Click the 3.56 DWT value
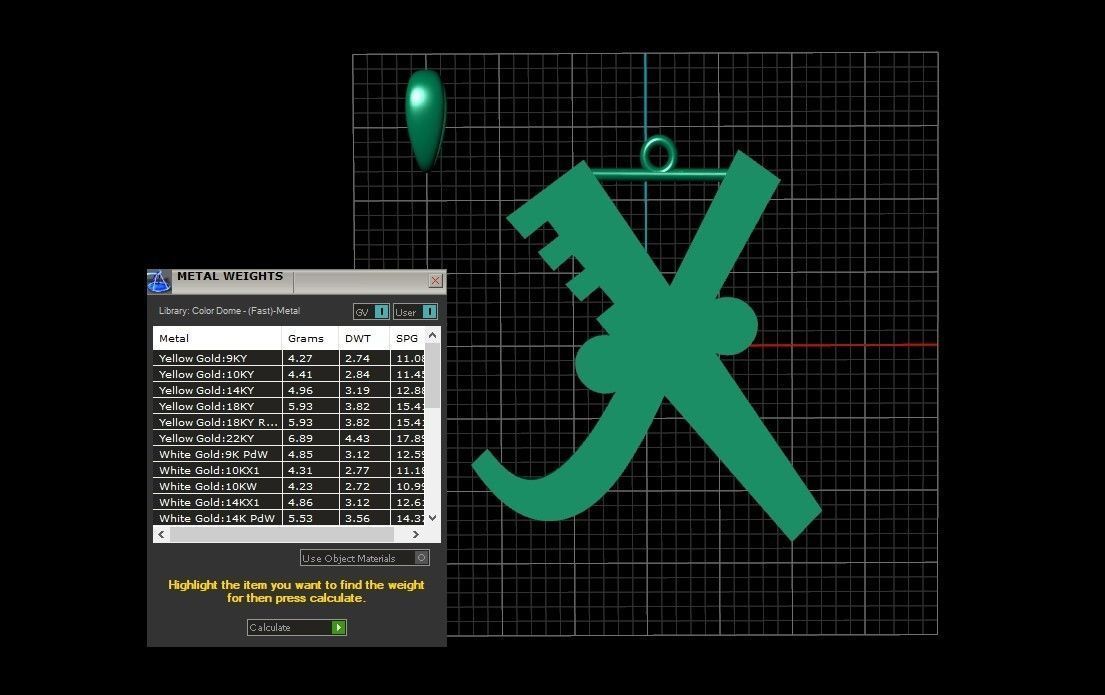The width and height of the screenshot is (1105, 695). 357,518
